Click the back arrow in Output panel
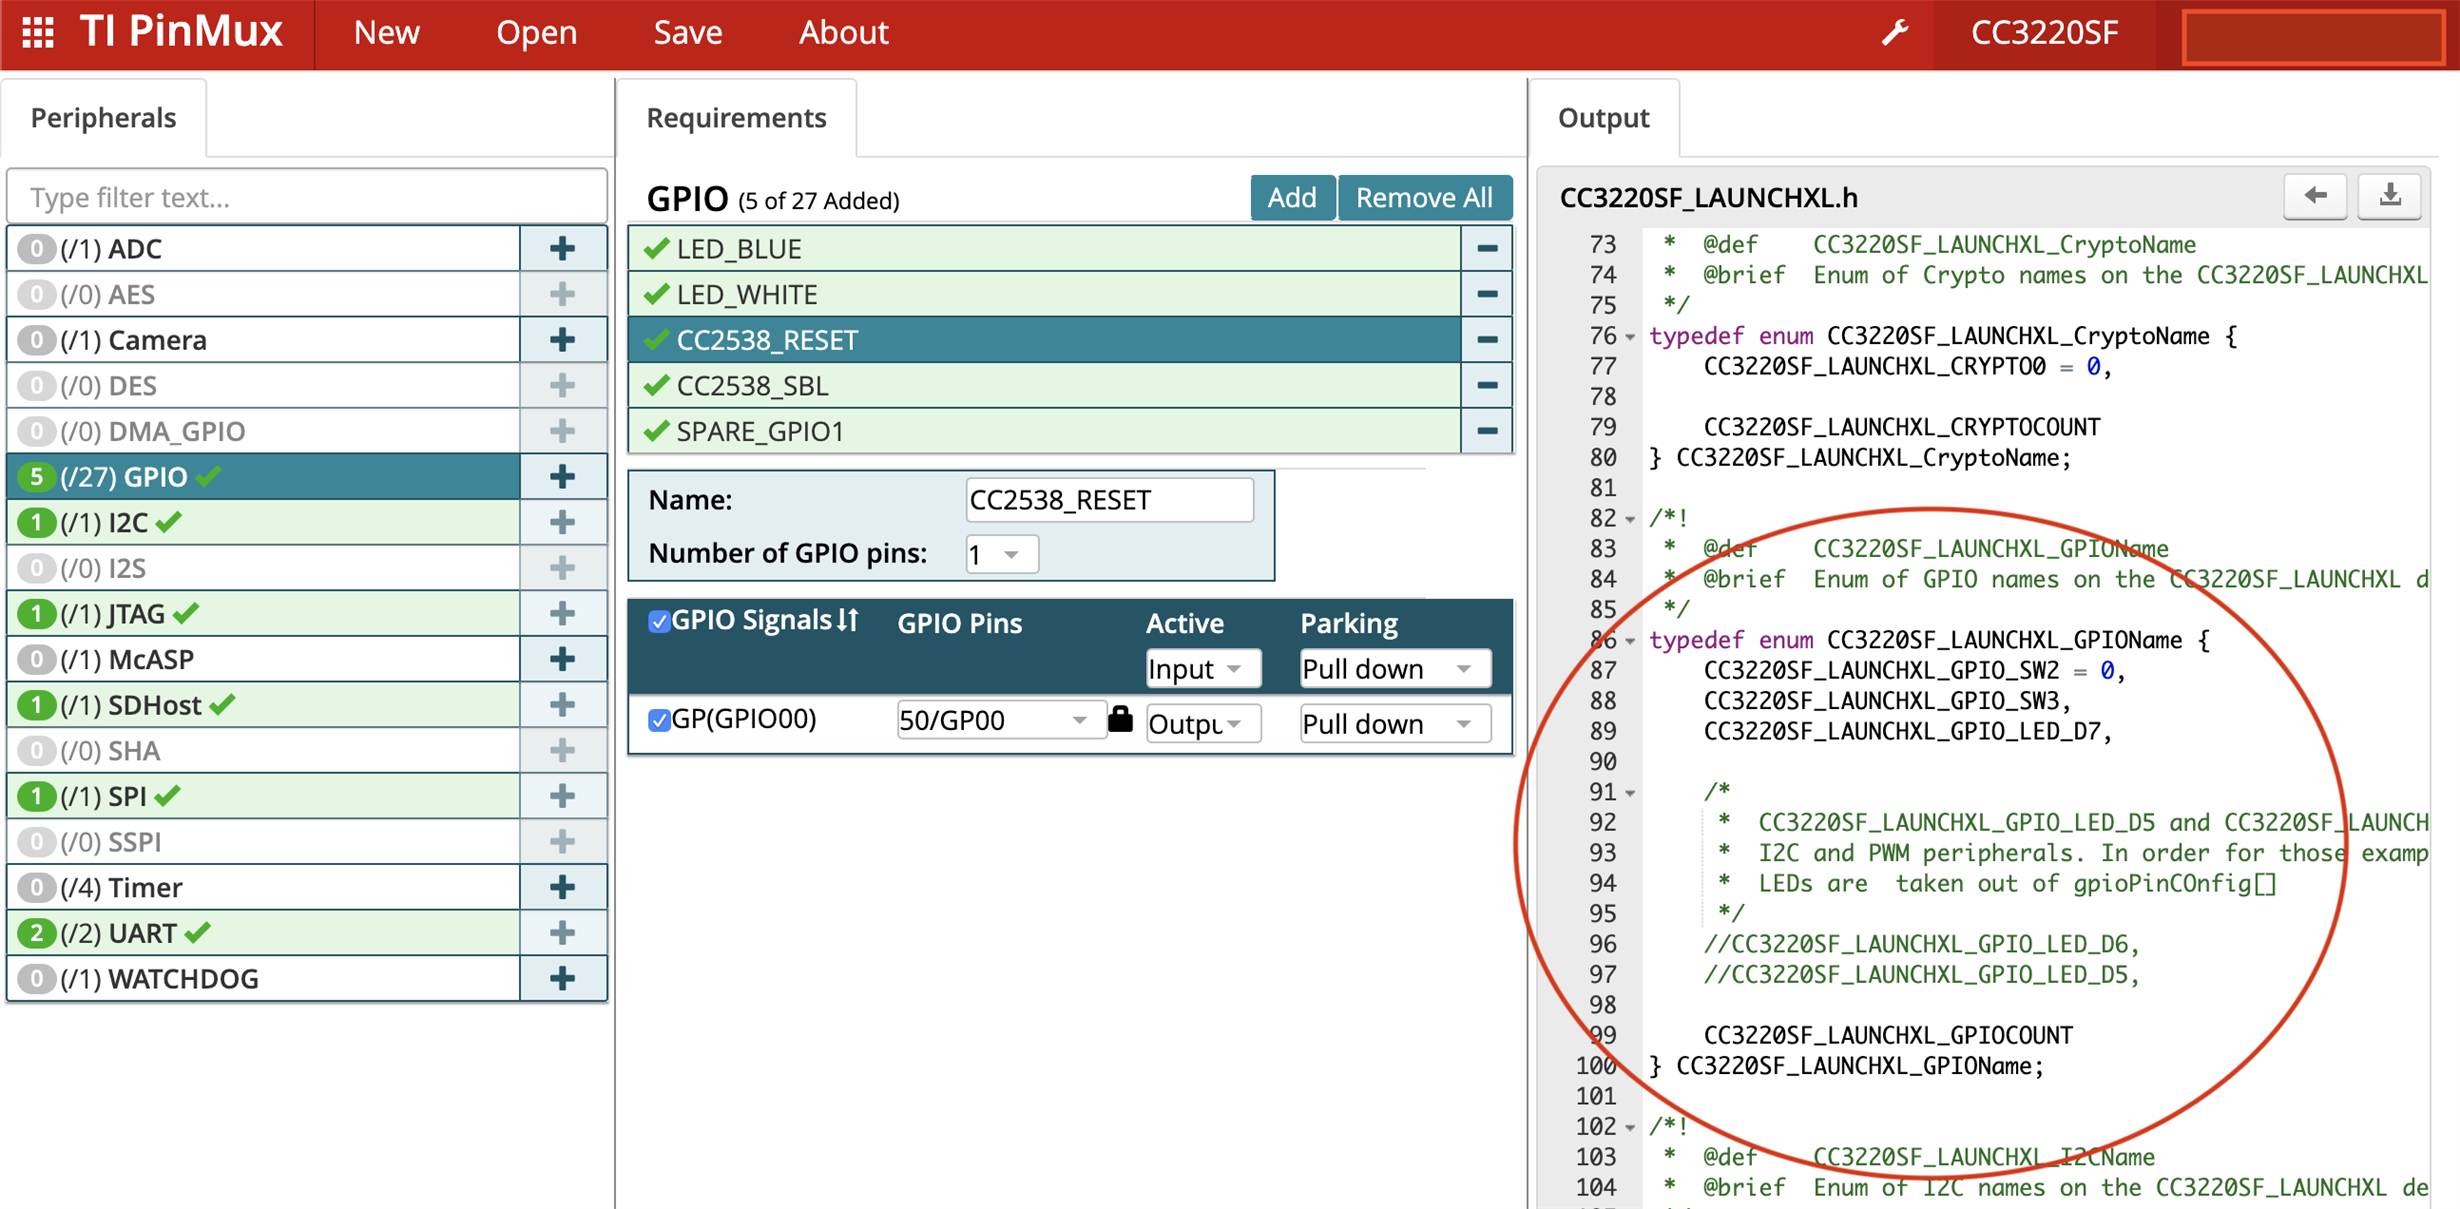The width and height of the screenshot is (2460, 1209). [x=2315, y=196]
